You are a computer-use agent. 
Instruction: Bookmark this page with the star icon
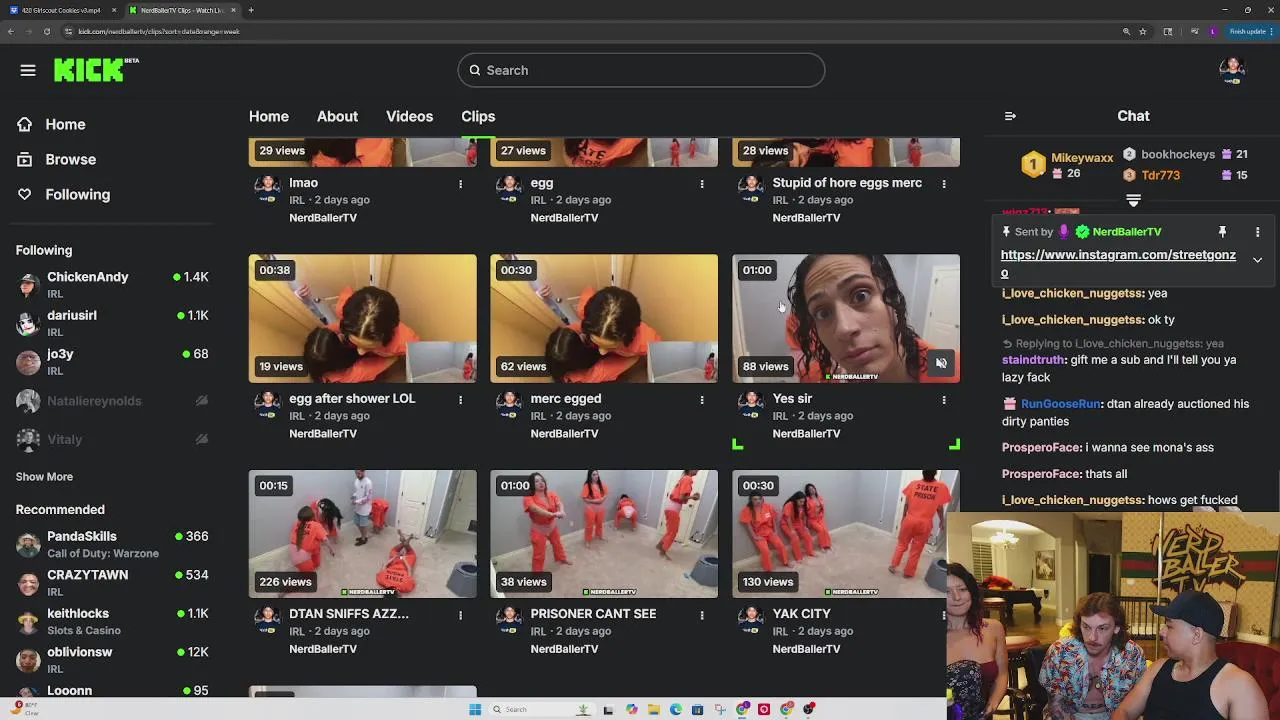(x=1143, y=31)
